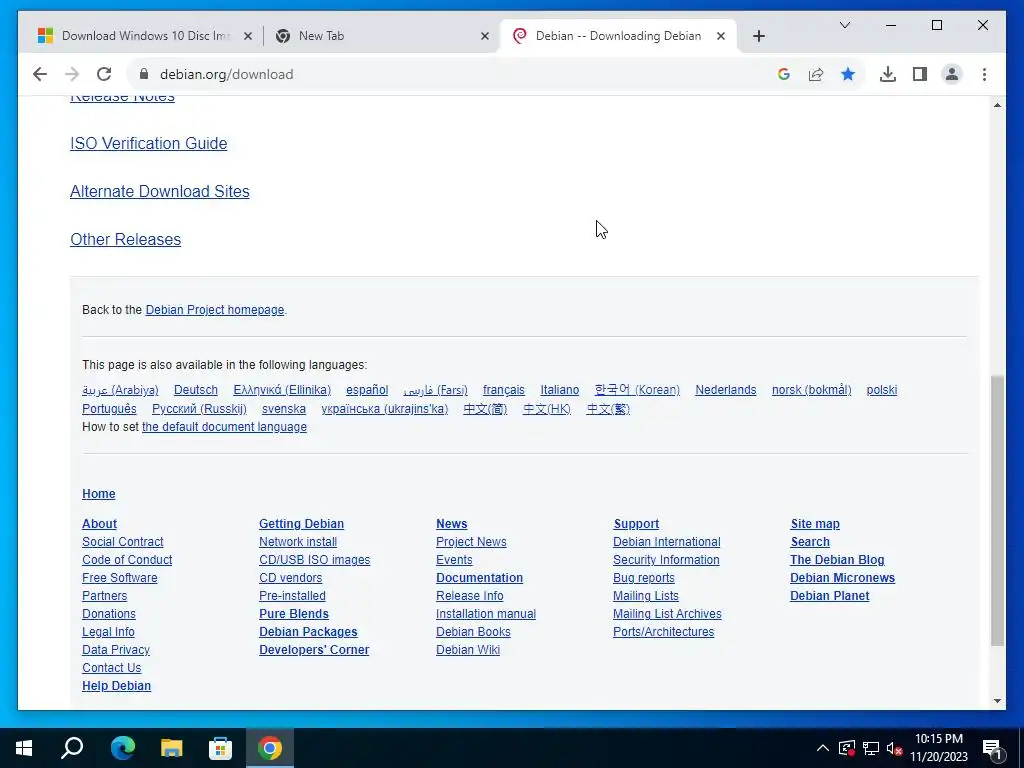The width and height of the screenshot is (1024, 768).
Task: Select the Nederlands language link
Action: click(726, 390)
